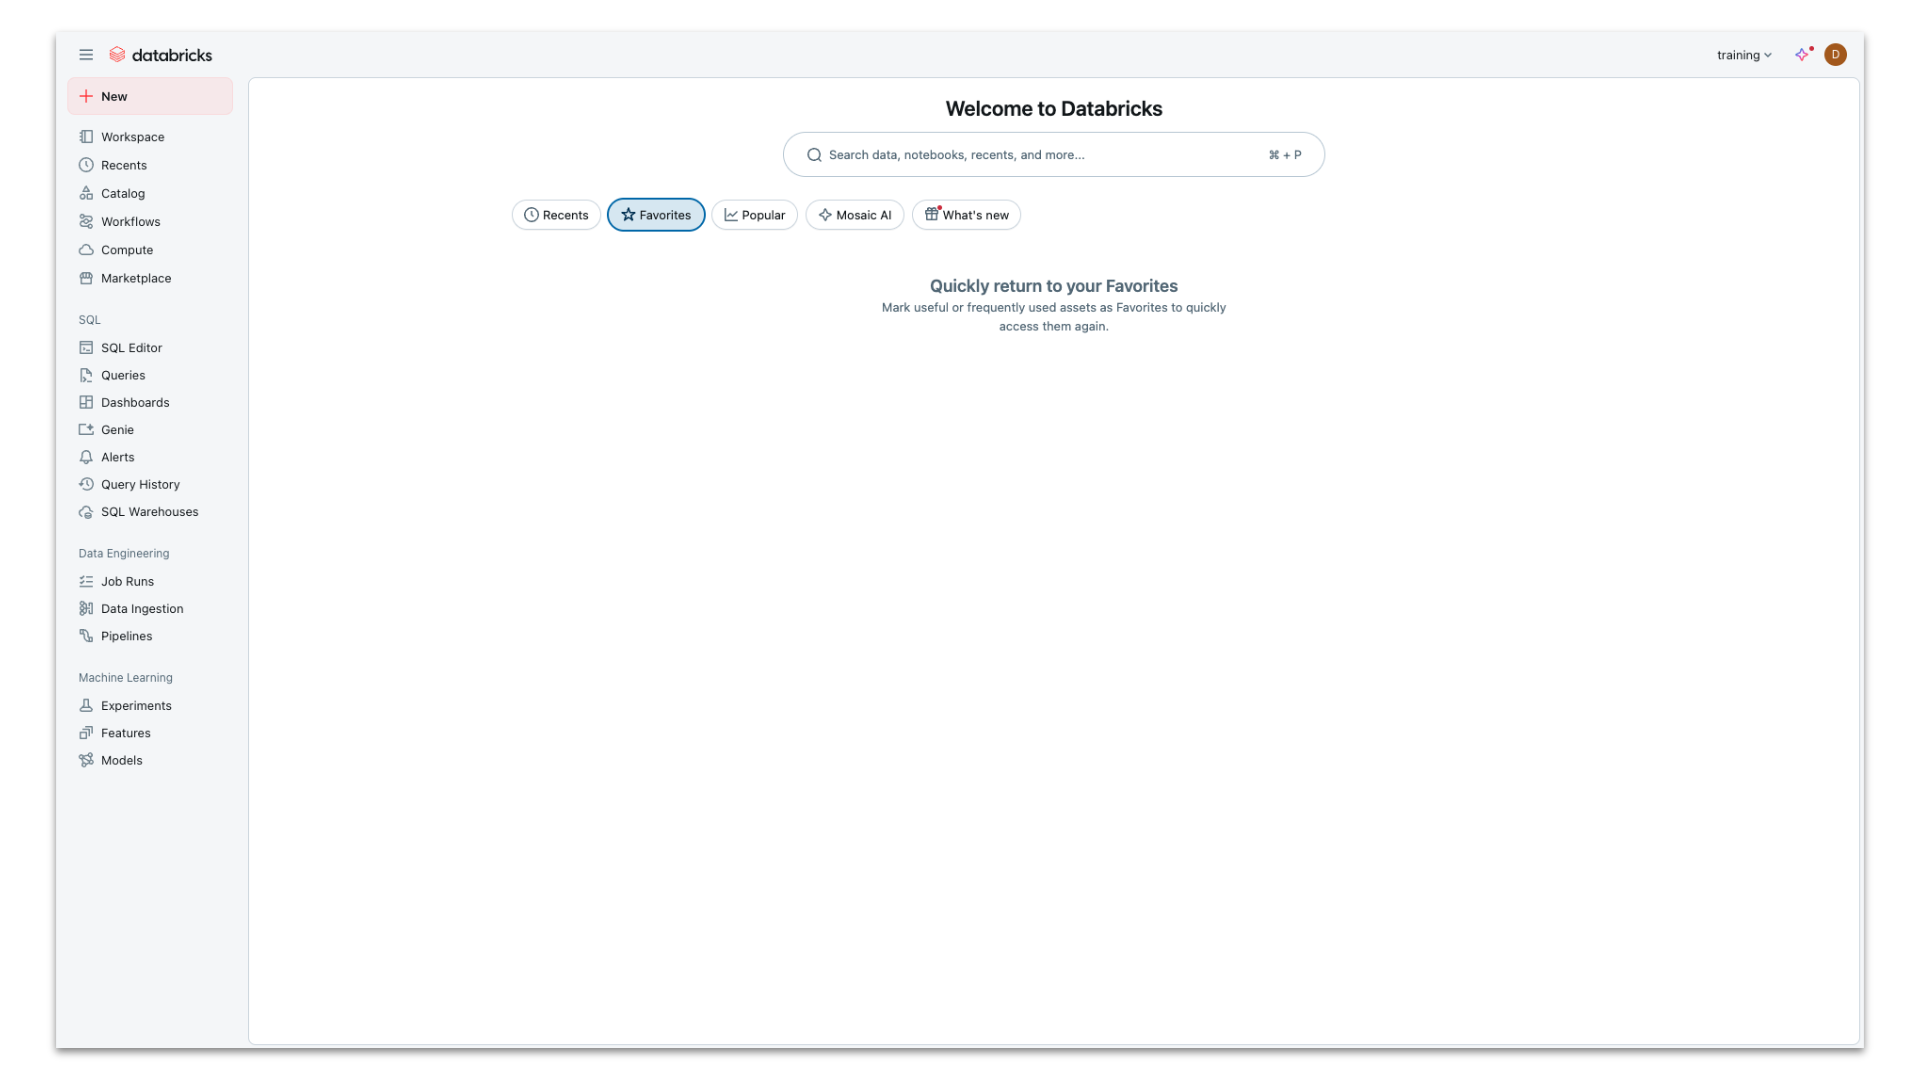Focus the search data and notebooks field
The width and height of the screenshot is (1920, 1079).
tap(1040, 155)
